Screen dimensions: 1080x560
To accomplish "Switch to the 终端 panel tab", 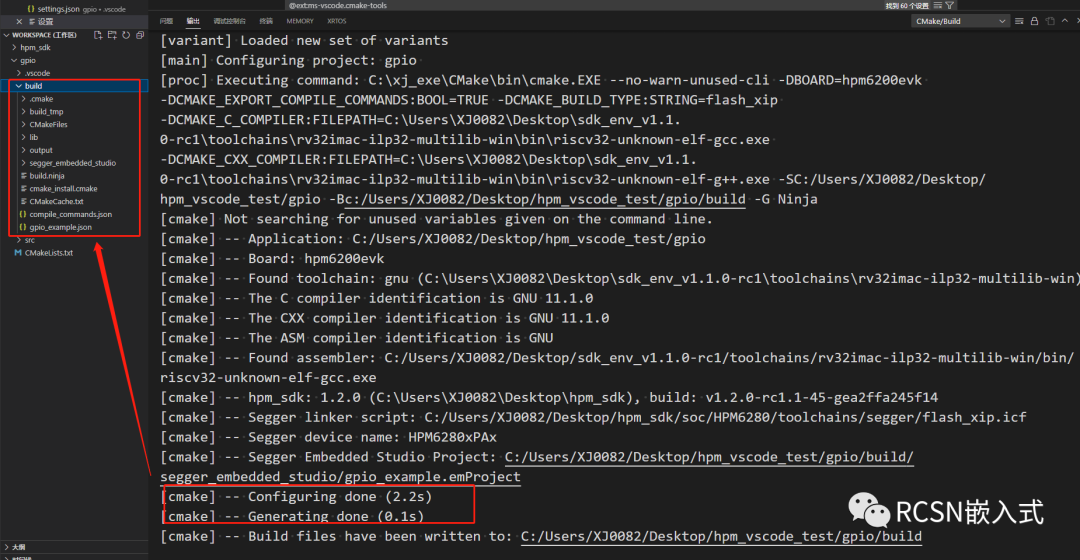I will click(266, 21).
